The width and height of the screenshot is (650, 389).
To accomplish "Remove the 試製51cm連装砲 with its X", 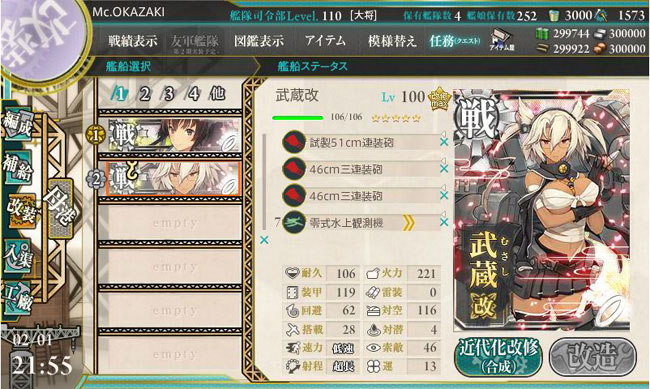I will coord(444,142).
